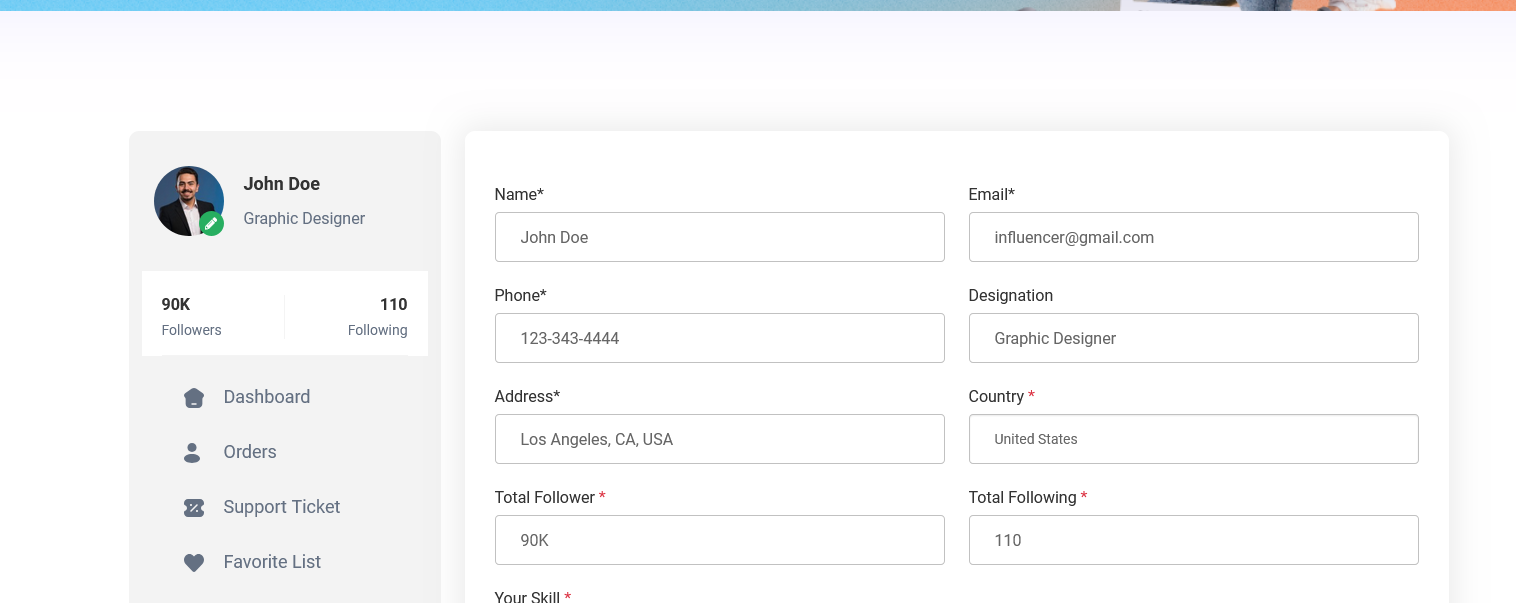Image resolution: width=1516 pixels, height=603 pixels.
Task: Click the Support Ticket icon
Action: [194, 508]
